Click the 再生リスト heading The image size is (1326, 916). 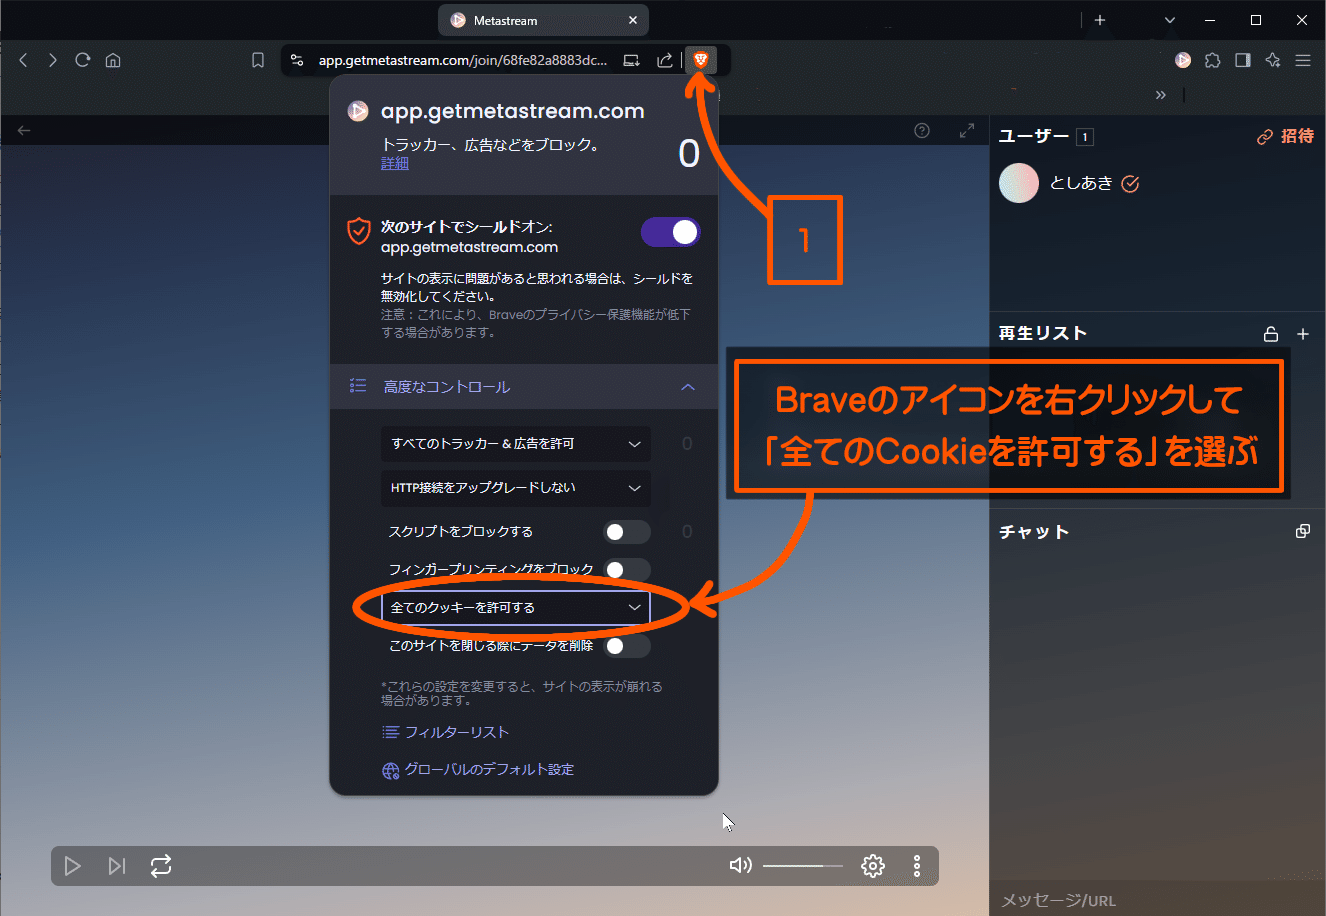1043,334
